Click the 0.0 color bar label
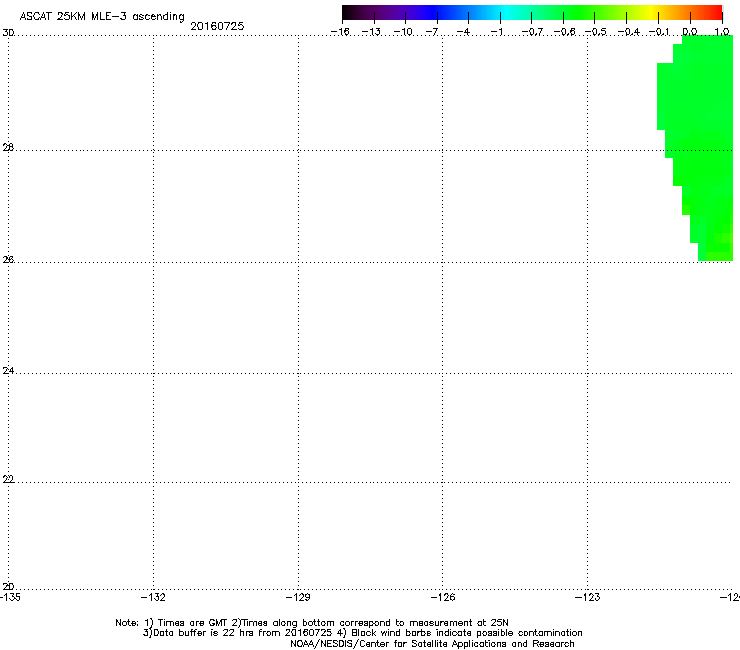This screenshot has height=650, width=740. 690,32
